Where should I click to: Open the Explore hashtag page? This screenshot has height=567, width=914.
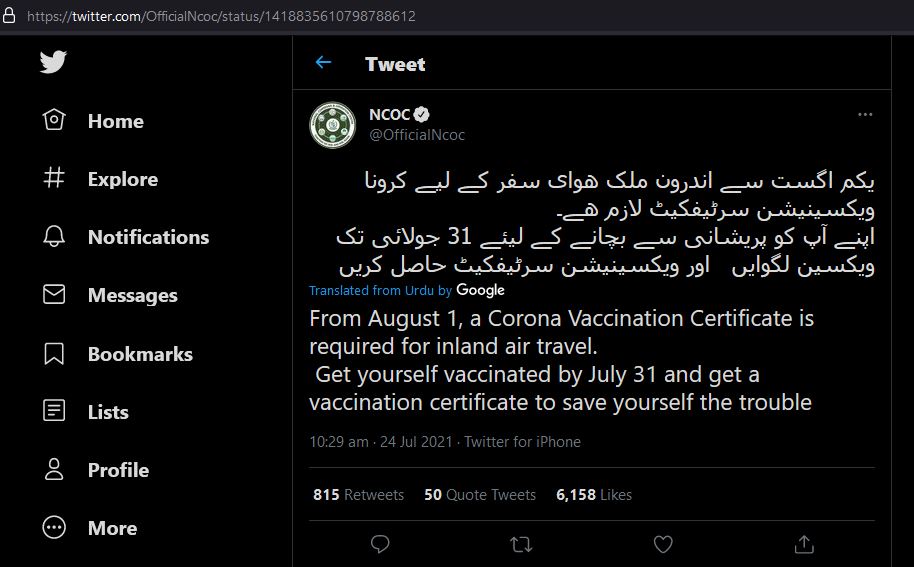[x=100, y=178]
